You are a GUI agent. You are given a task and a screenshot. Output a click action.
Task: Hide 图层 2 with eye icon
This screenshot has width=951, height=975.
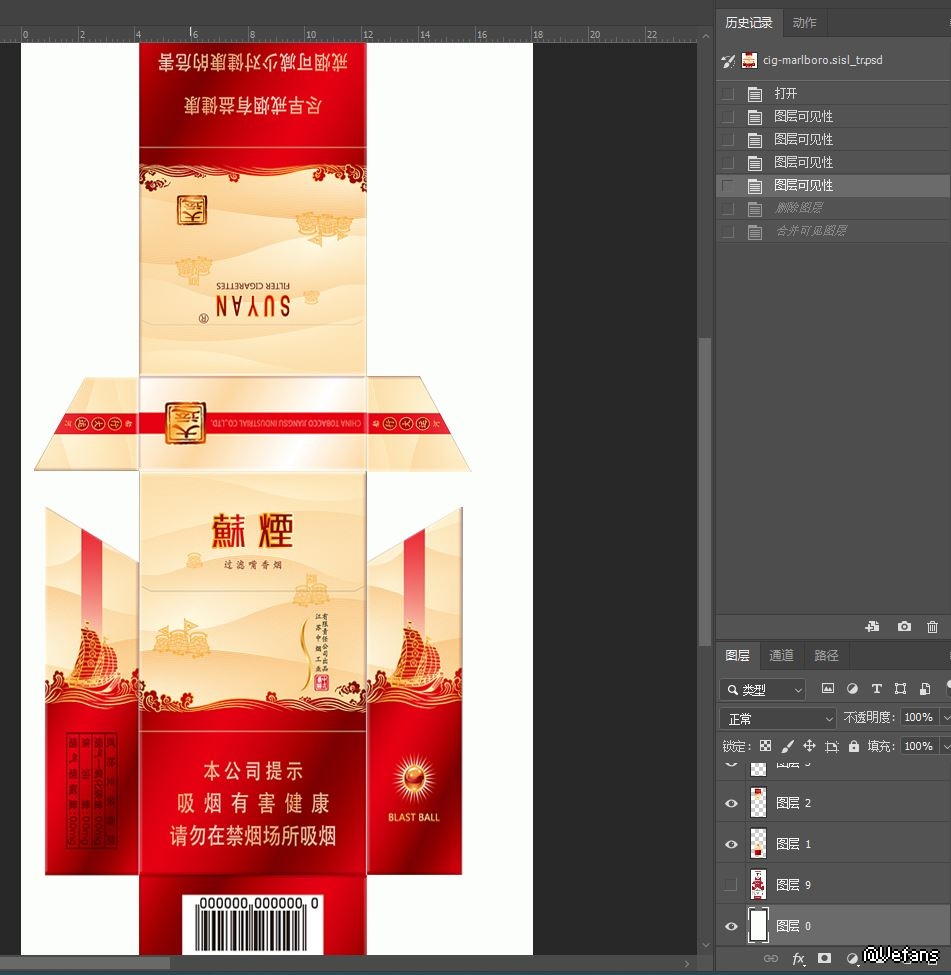(x=731, y=803)
